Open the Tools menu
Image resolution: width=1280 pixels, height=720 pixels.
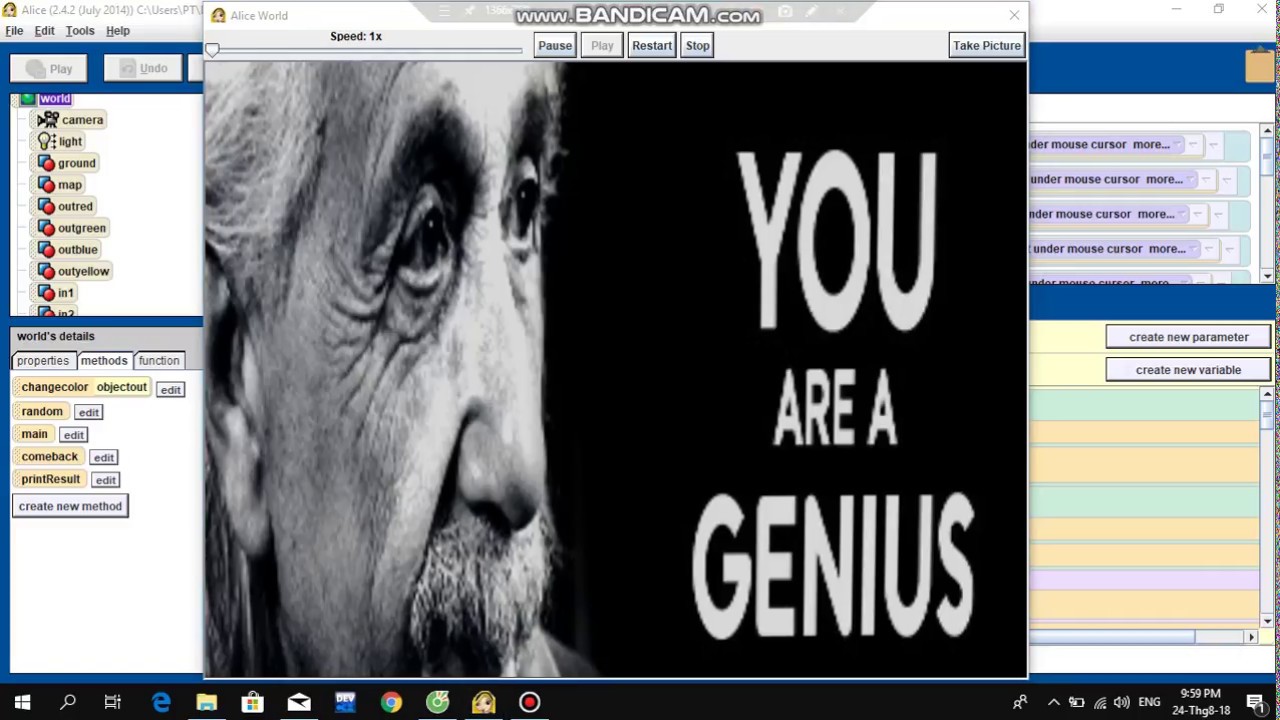click(x=80, y=31)
